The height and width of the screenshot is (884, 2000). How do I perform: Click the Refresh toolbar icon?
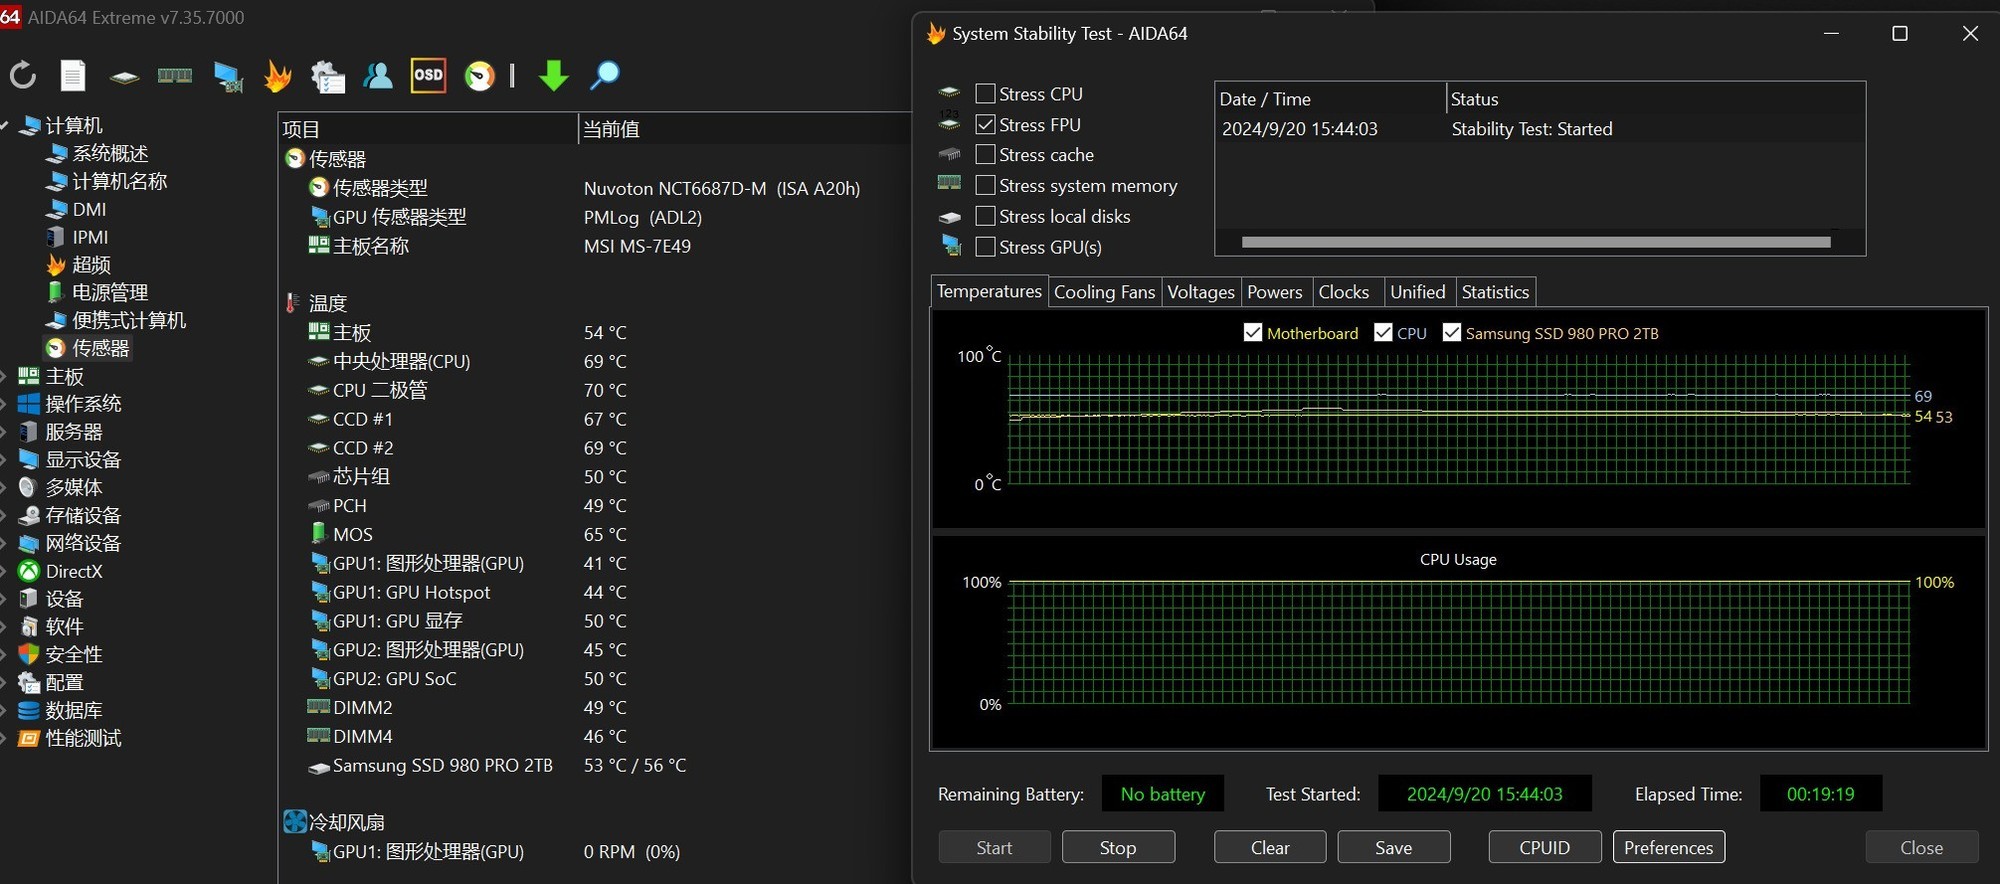[x=22, y=75]
